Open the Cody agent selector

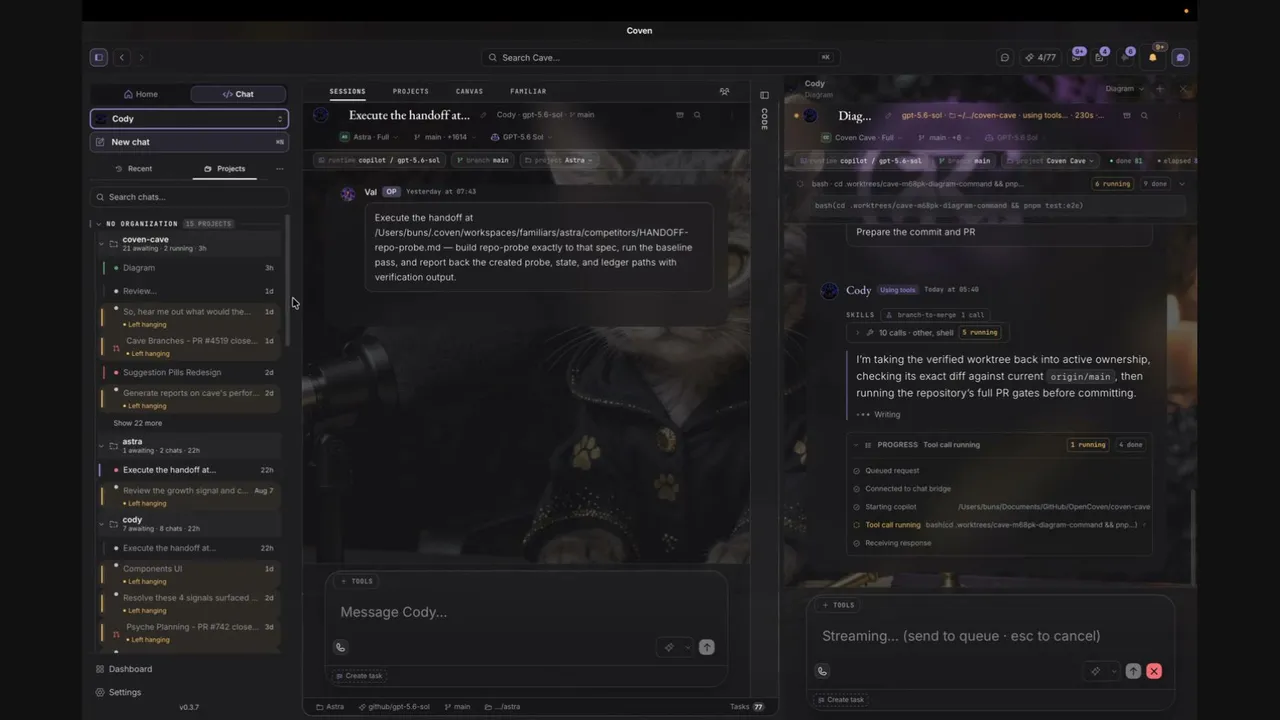click(189, 119)
